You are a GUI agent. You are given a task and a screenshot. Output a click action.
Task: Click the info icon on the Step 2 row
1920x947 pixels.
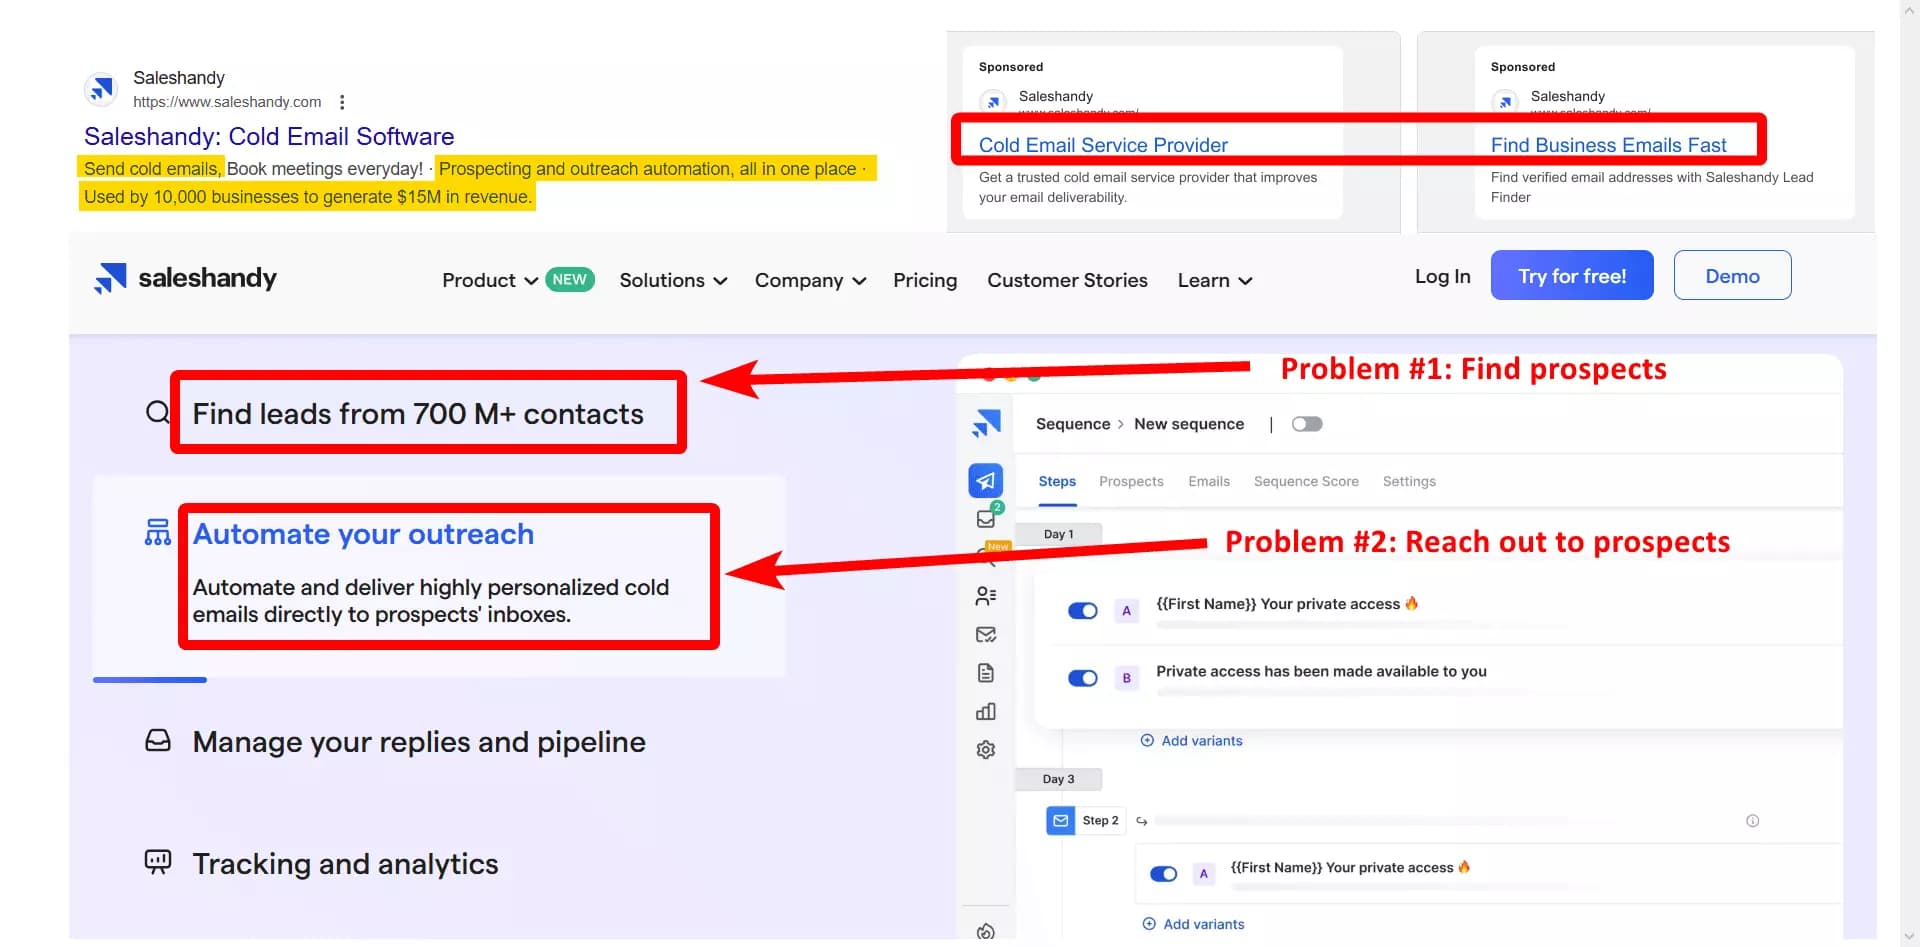pos(1752,821)
